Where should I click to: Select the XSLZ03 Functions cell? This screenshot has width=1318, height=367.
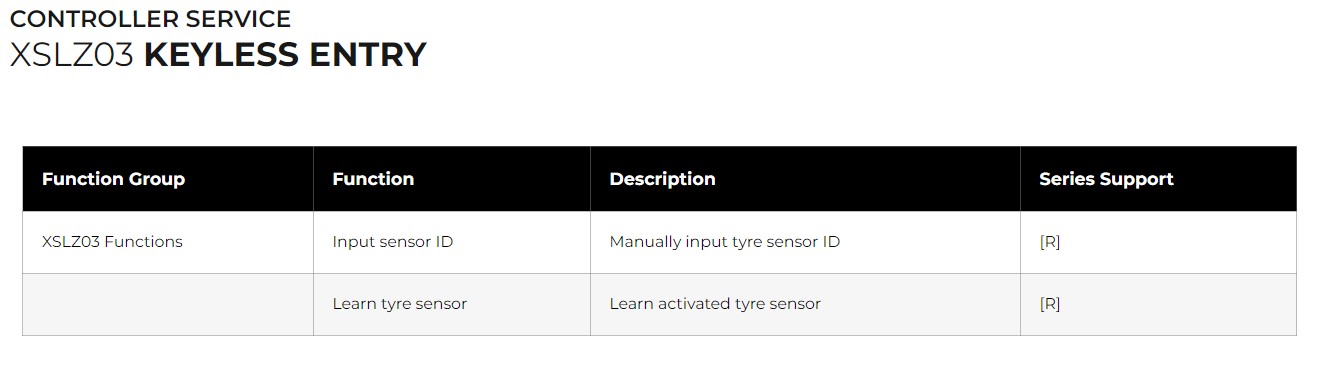point(112,241)
